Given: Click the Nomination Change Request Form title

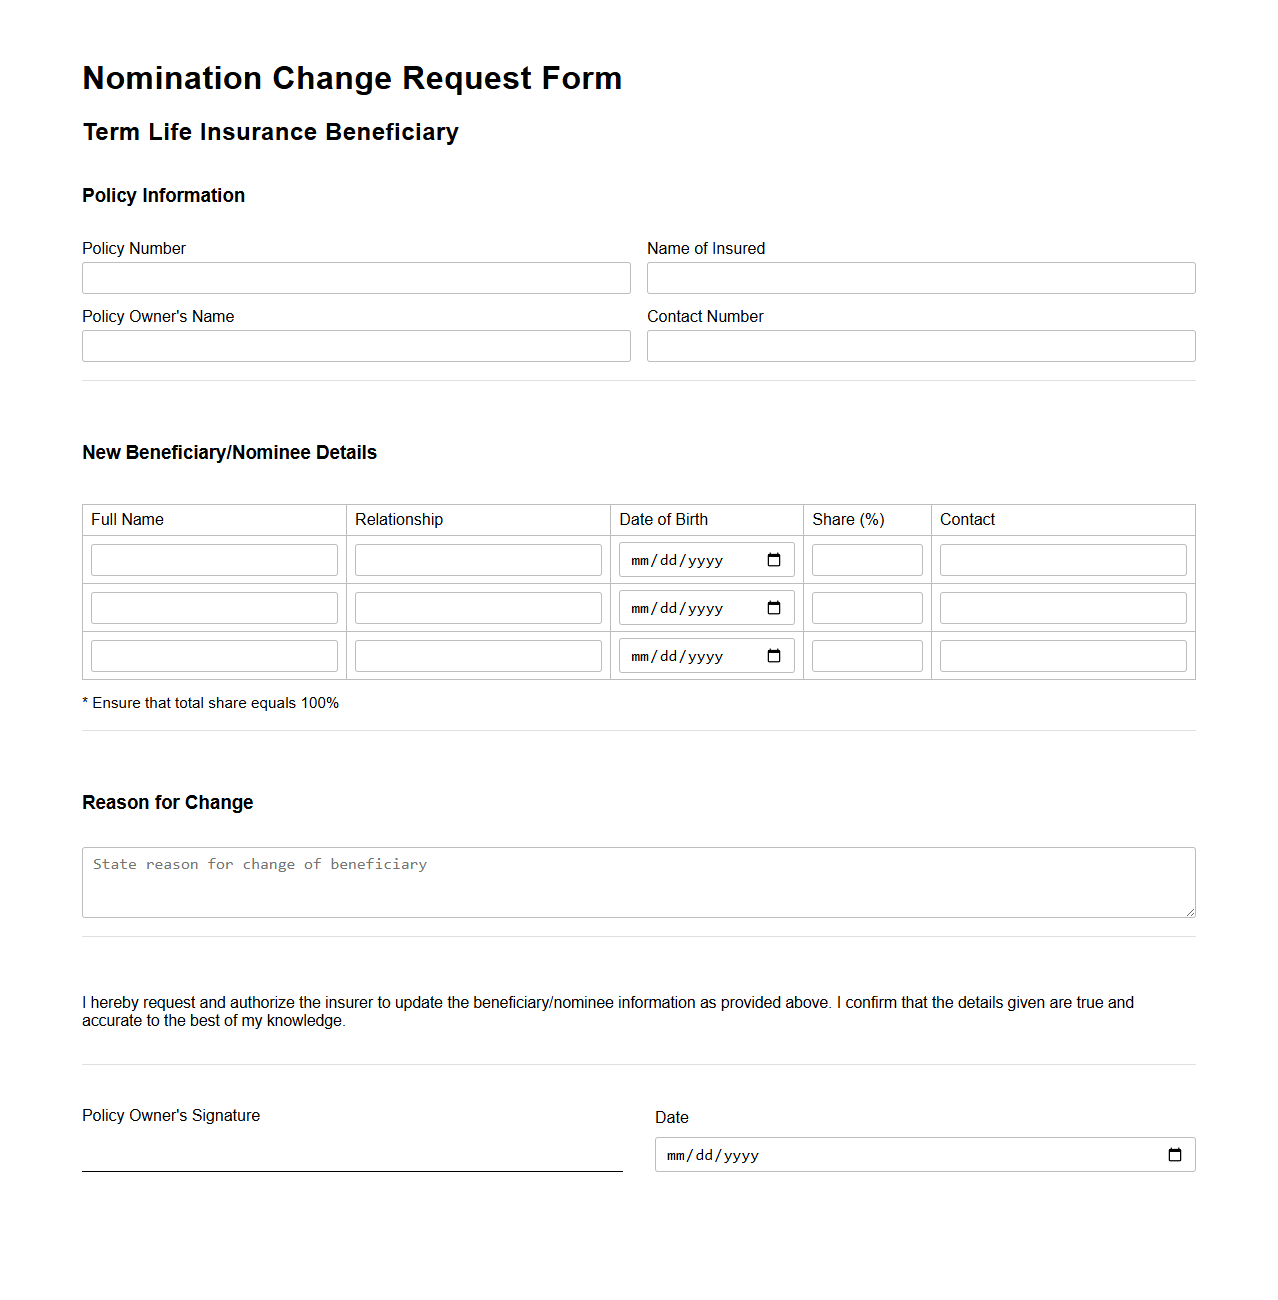Looking at the screenshot, I should coord(352,78).
